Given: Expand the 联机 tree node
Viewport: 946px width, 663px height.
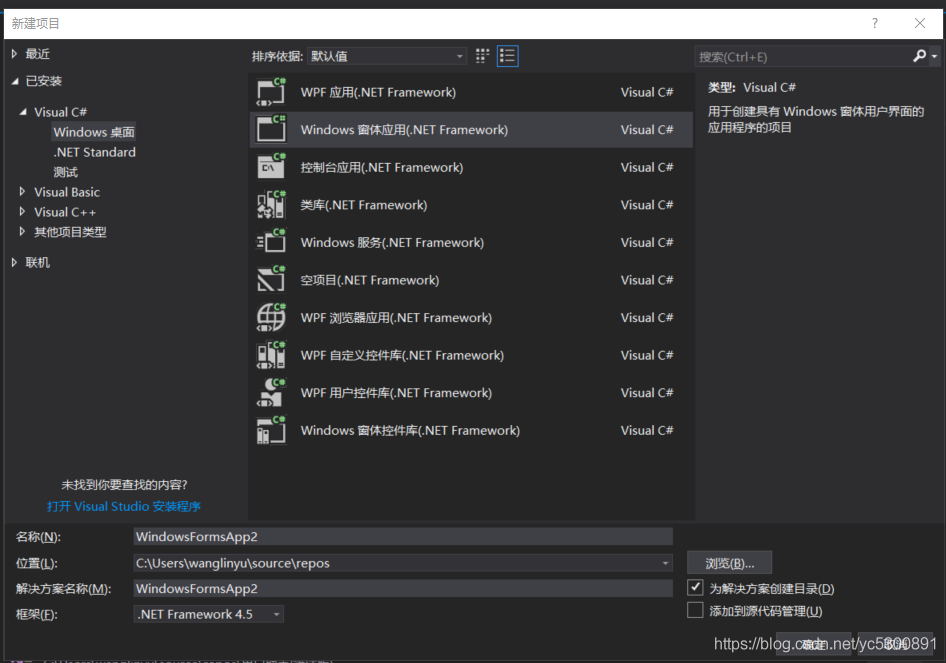Looking at the screenshot, I should tap(14, 262).
